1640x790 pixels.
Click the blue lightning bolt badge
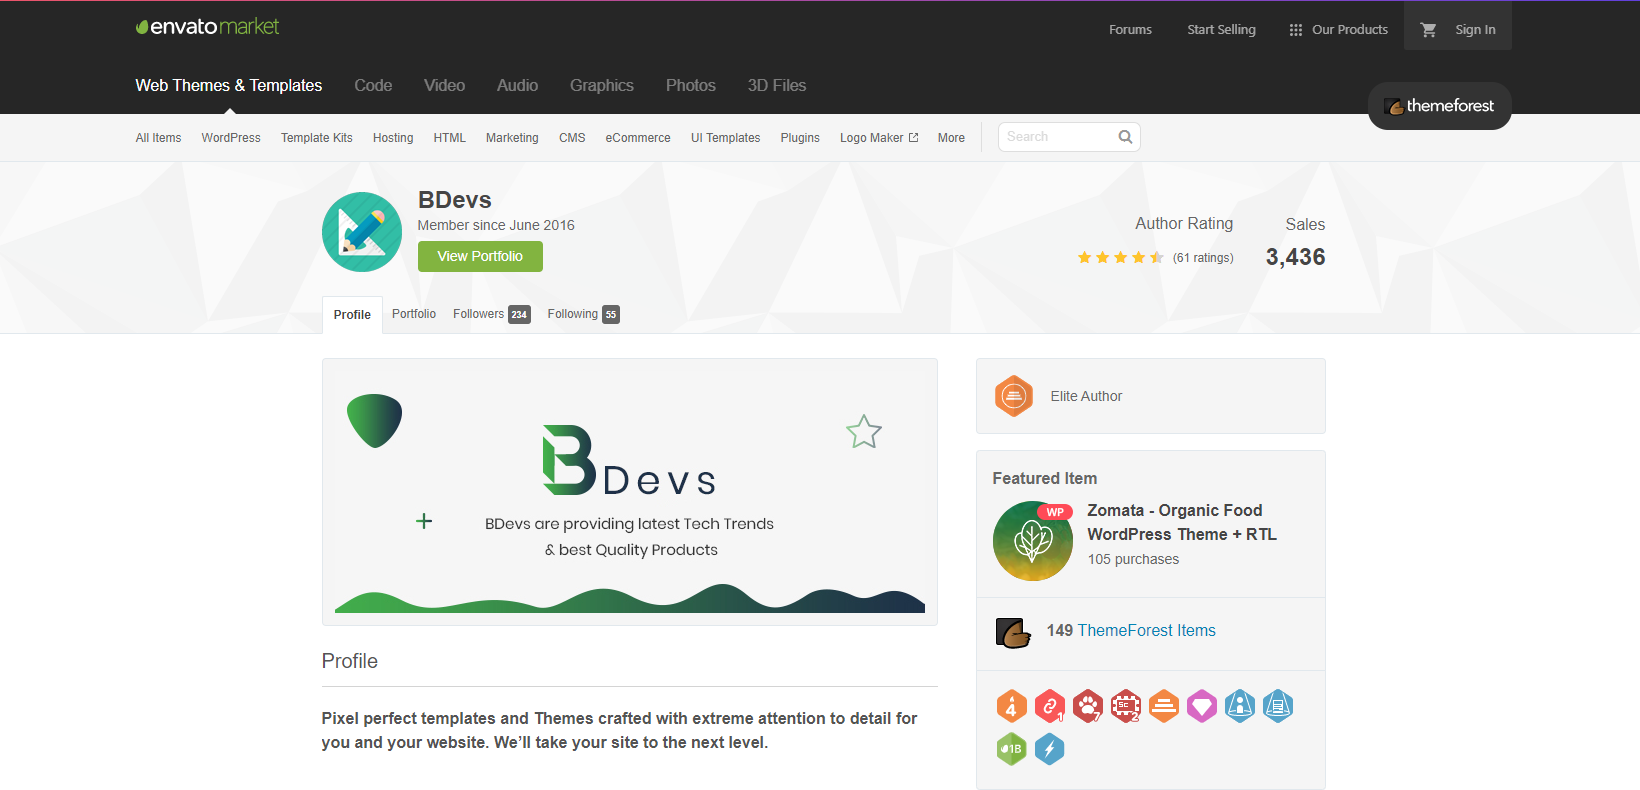pos(1050,749)
